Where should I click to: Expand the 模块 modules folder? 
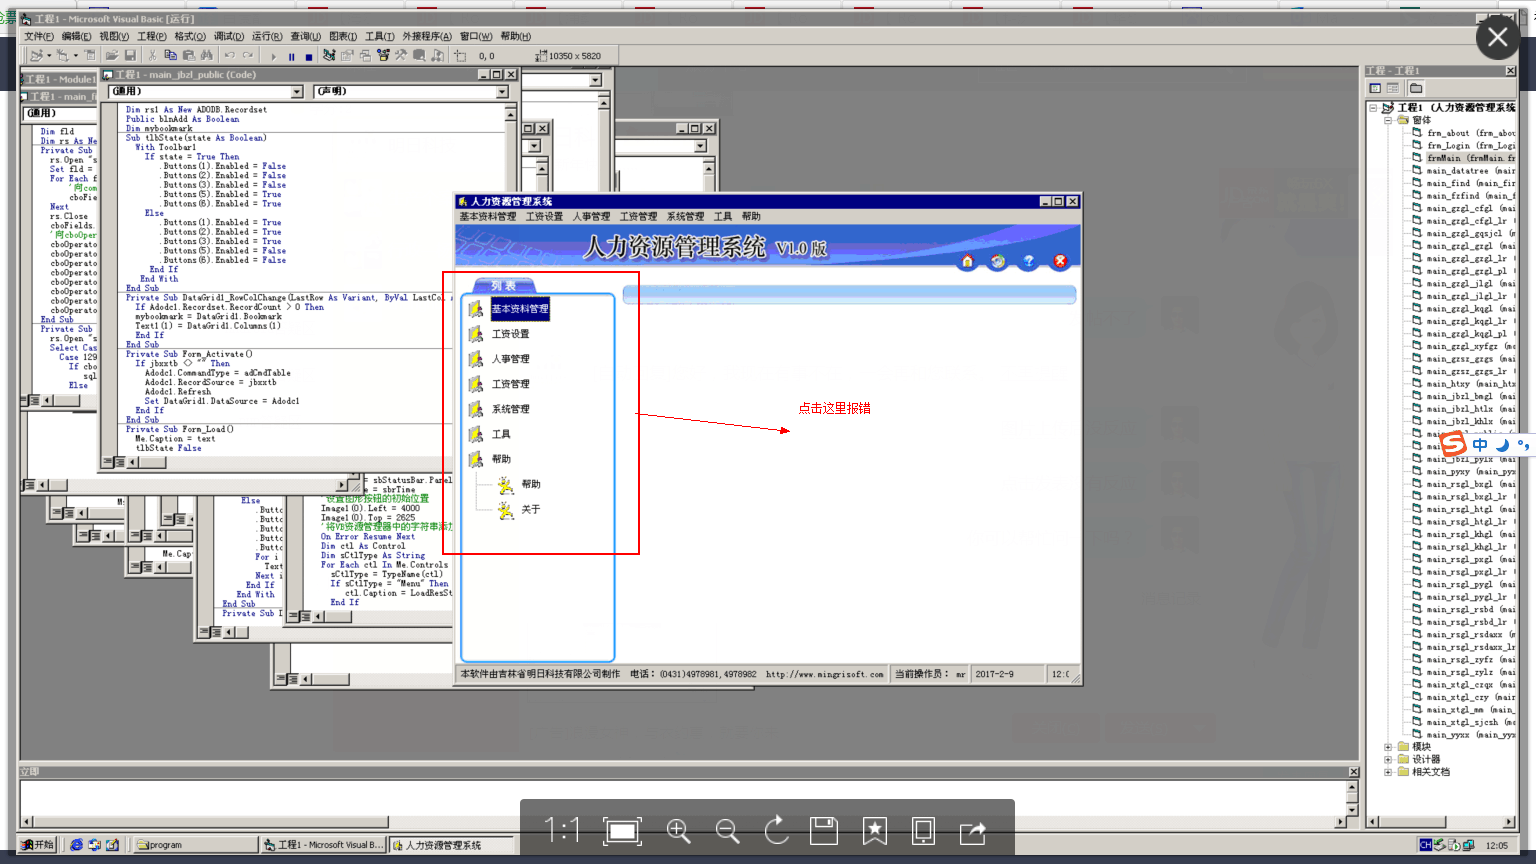coord(1388,747)
